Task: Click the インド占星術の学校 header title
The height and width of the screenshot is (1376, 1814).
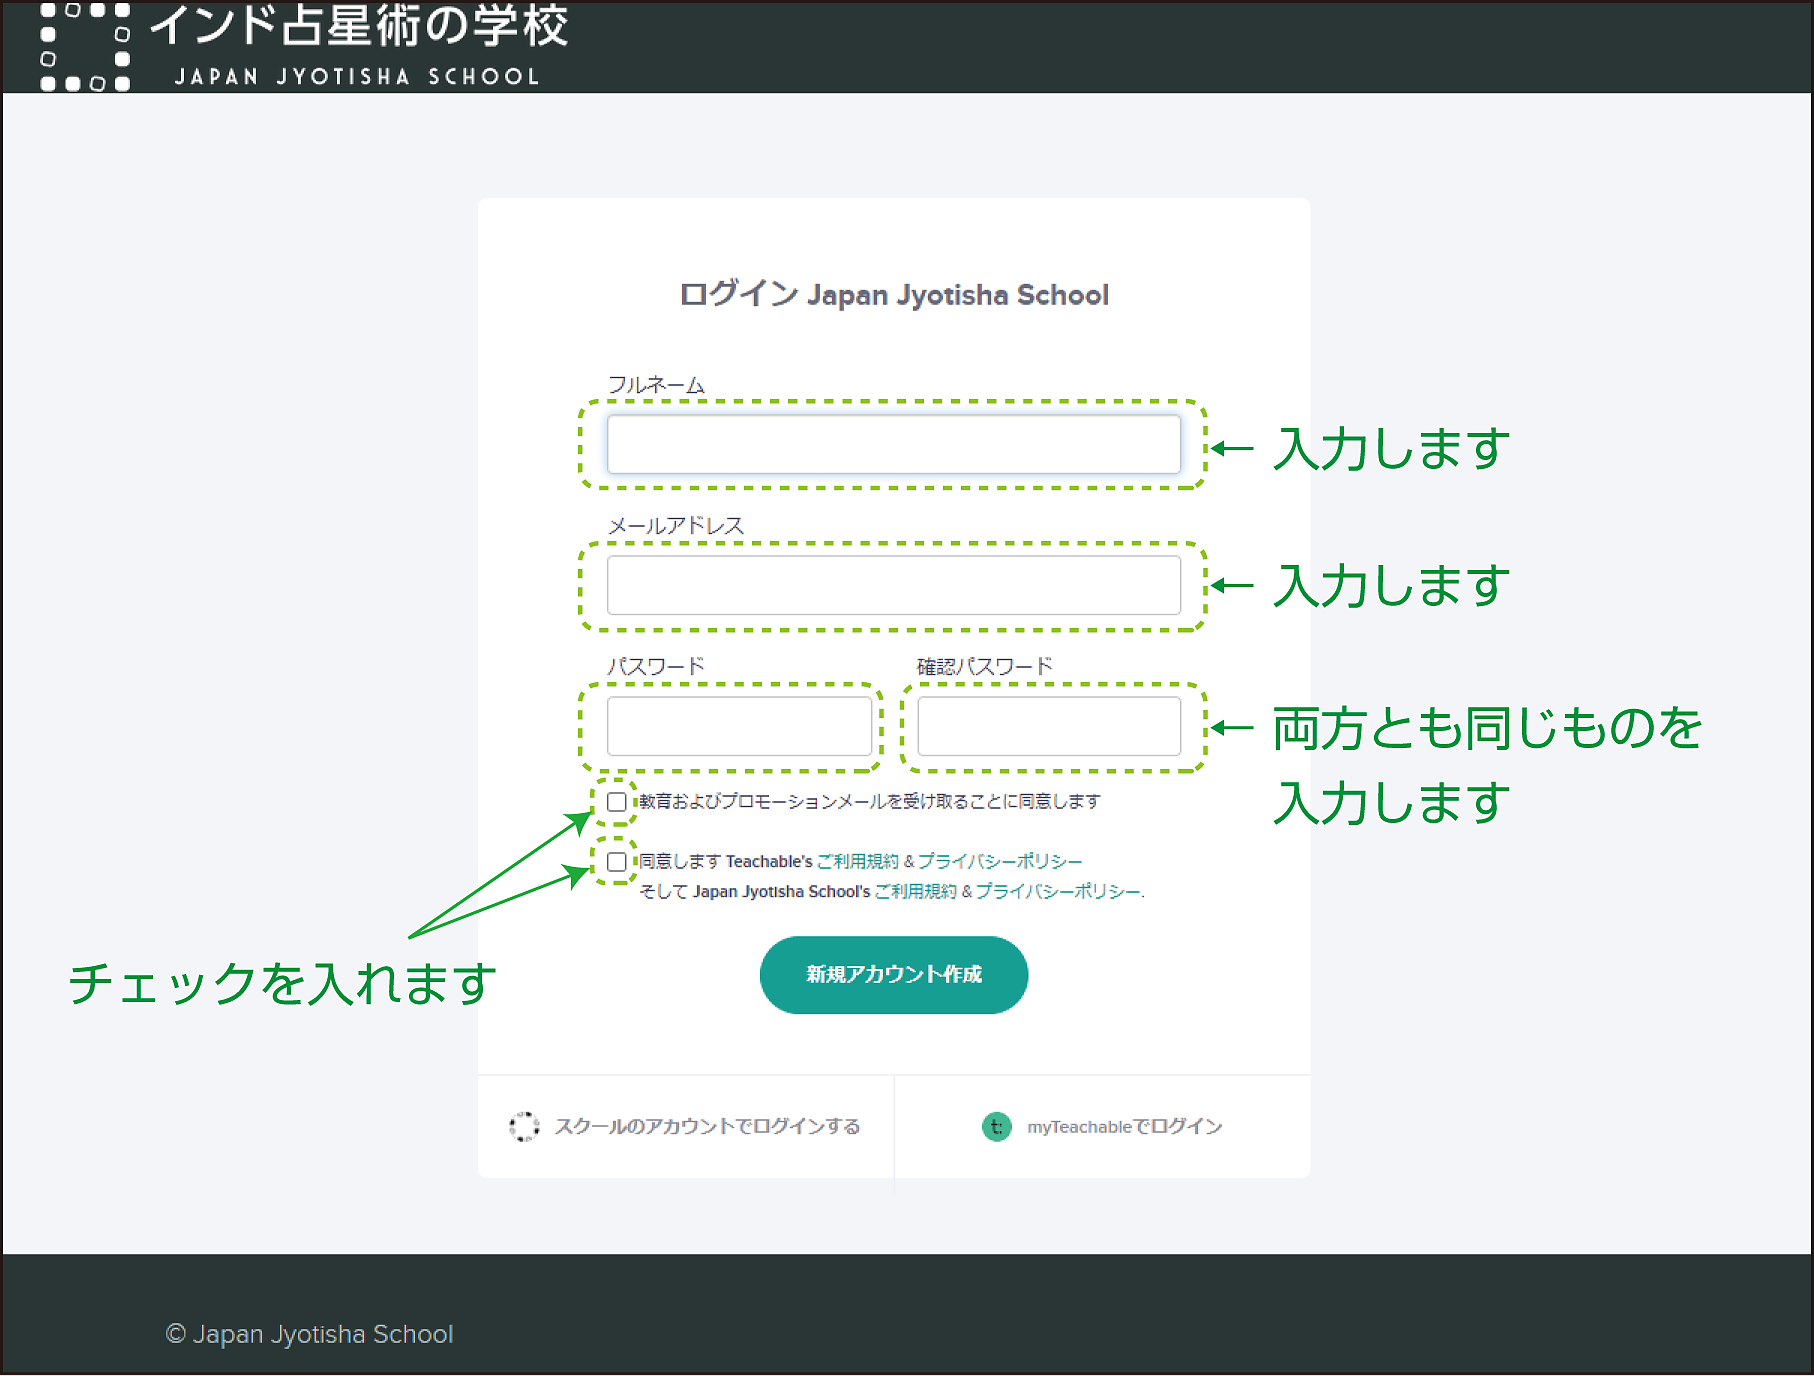Action: (x=359, y=26)
